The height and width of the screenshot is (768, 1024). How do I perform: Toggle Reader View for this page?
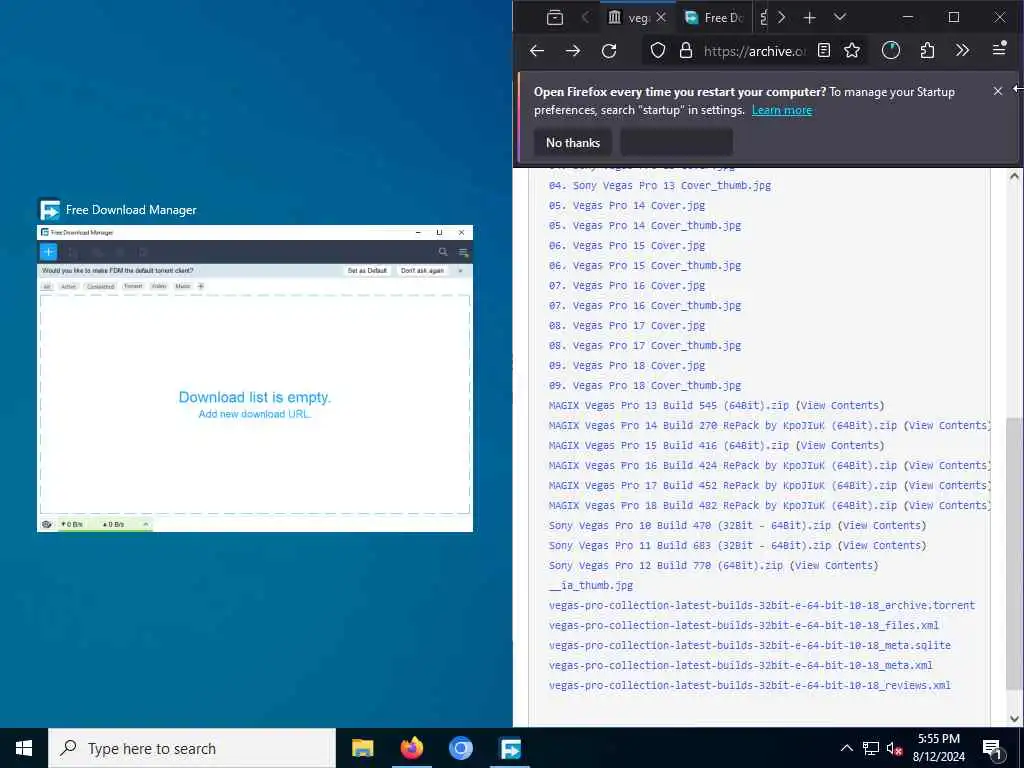[x=824, y=50]
